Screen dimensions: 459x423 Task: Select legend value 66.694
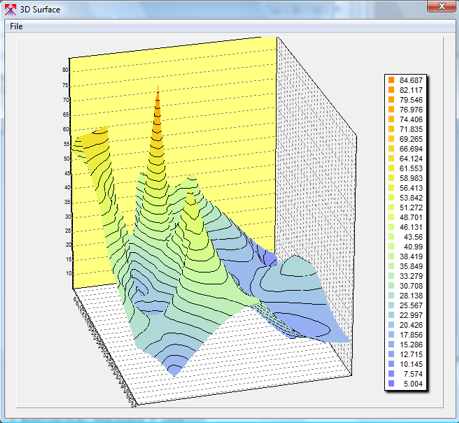click(411, 149)
